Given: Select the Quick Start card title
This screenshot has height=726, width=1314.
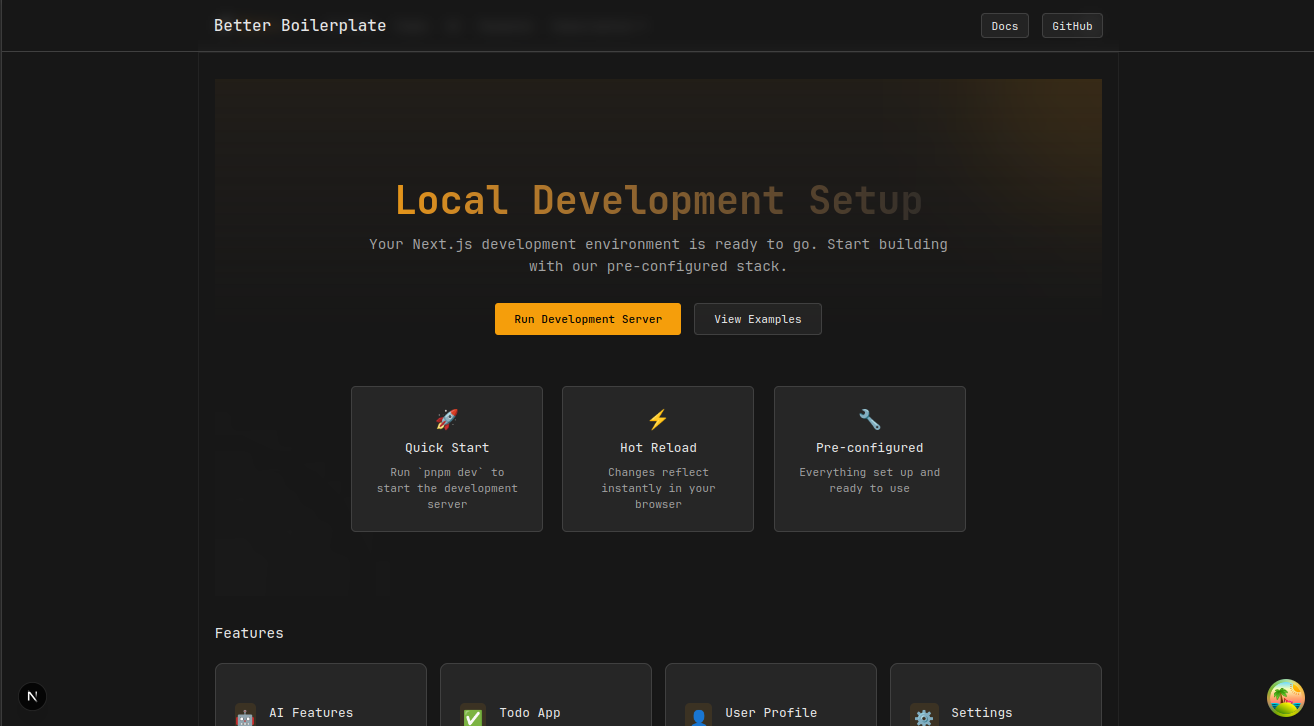Looking at the screenshot, I should click(447, 448).
